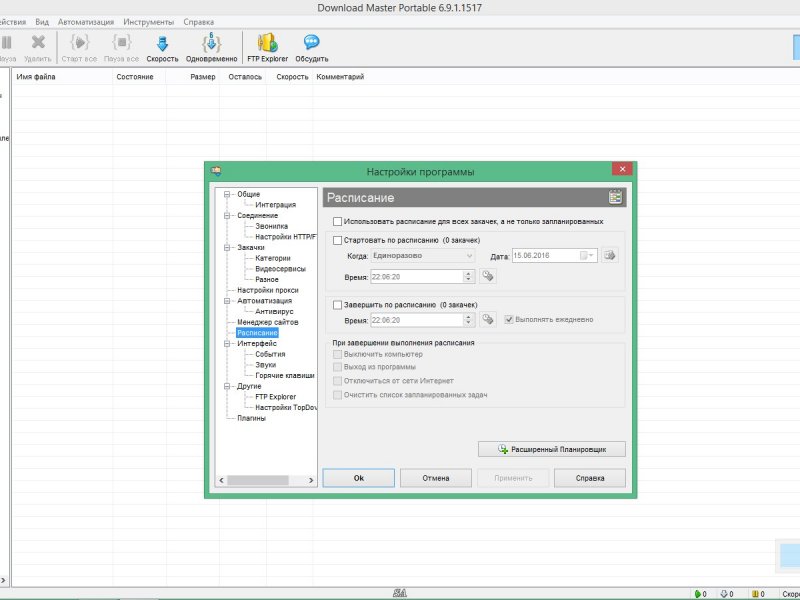The image size is (800, 600).
Task: Open the Инструменты menu
Action: pos(148,22)
